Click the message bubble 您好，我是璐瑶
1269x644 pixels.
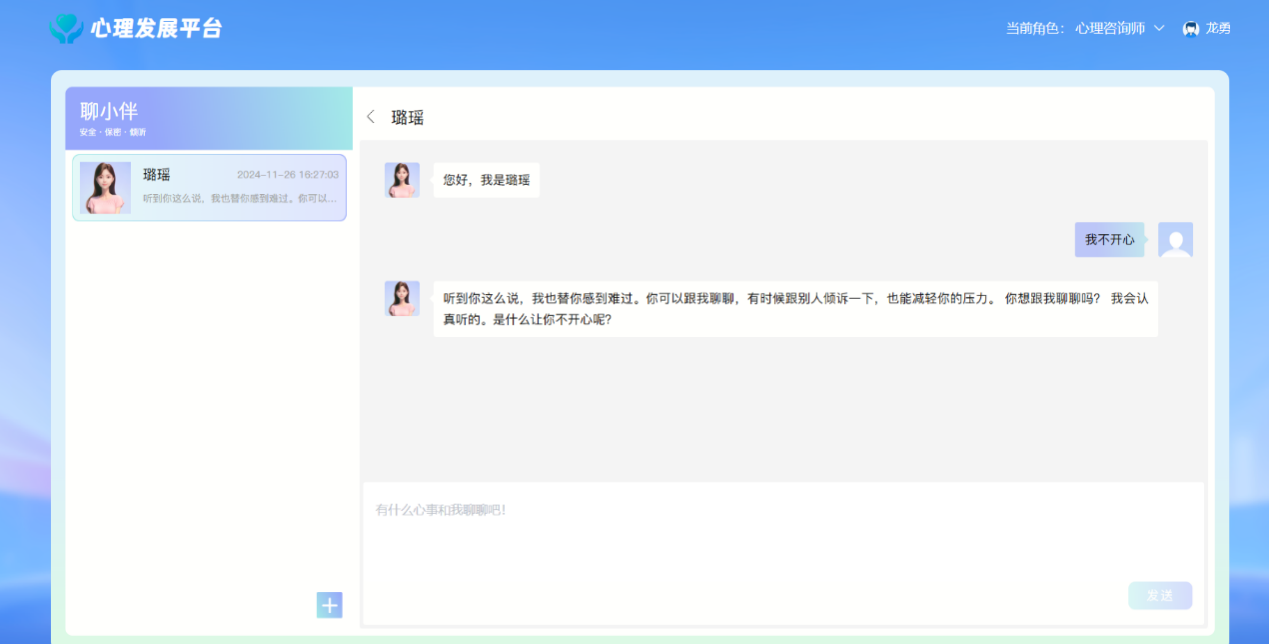[x=486, y=180]
